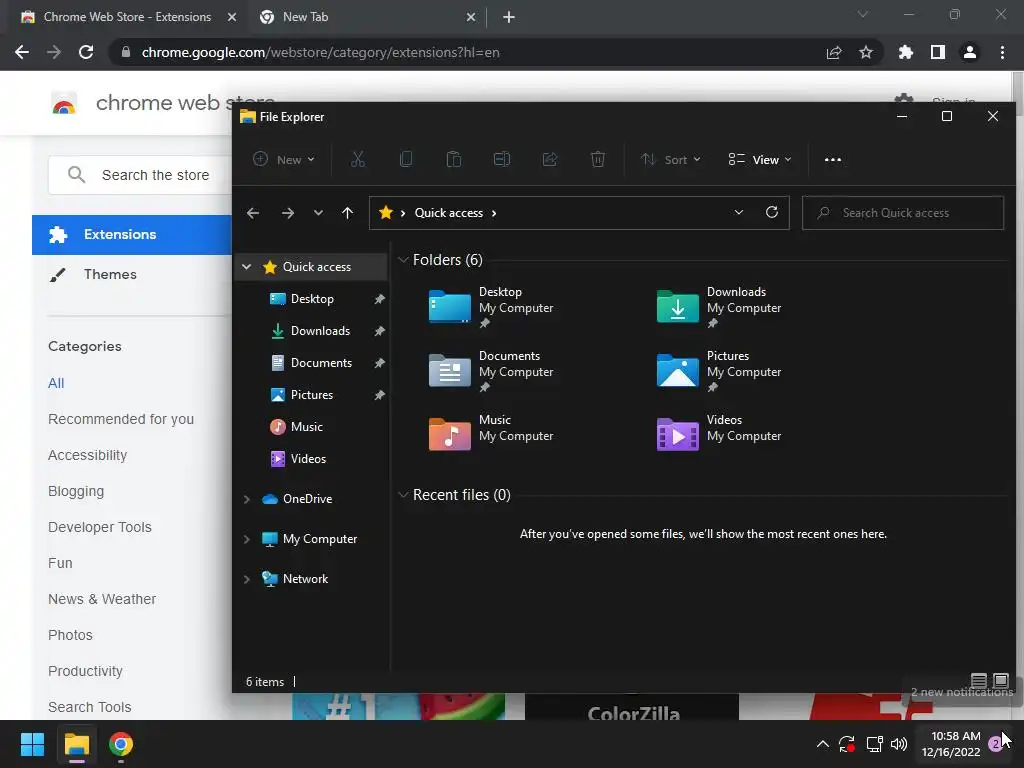Open Recommended for you category
Screen dimensions: 1024x768
pyautogui.click(x=121, y=419)
